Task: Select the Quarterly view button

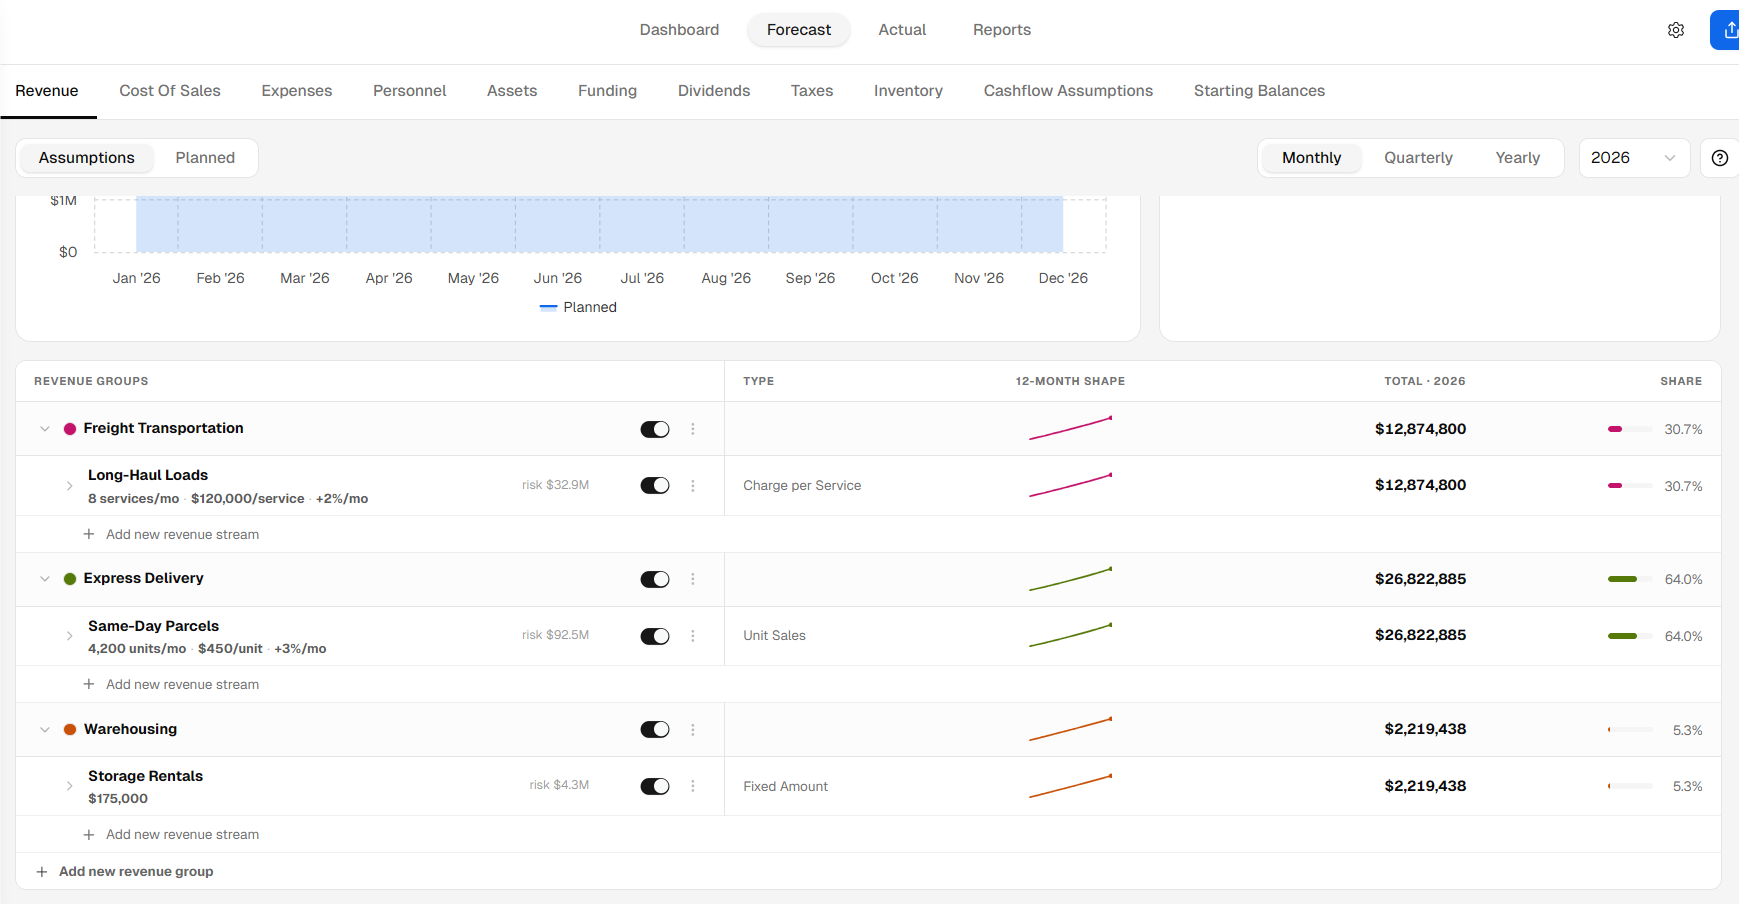Action: (x=1418, y=158)
